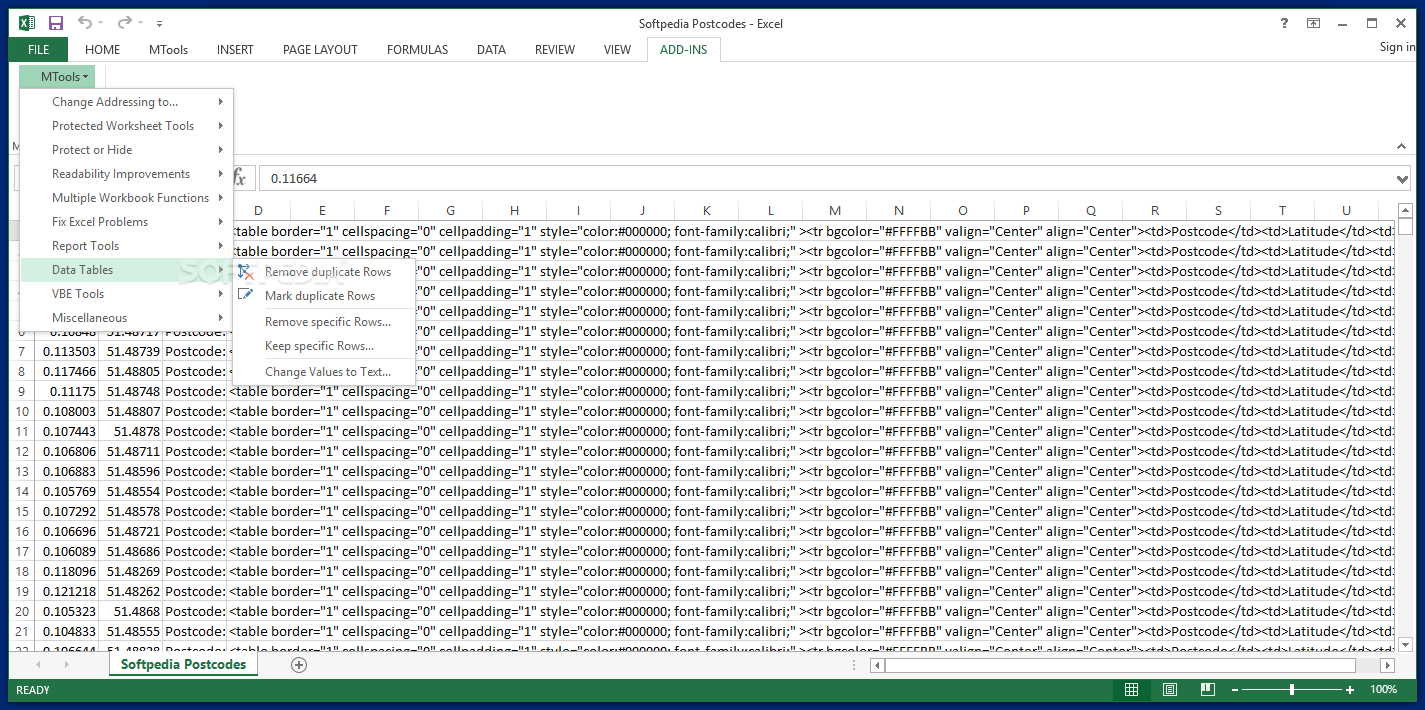Viewport: 1425px width, 710px height.
Task: Switch to the REVIEW ribbon tab
Action: (x=555, y=50)
